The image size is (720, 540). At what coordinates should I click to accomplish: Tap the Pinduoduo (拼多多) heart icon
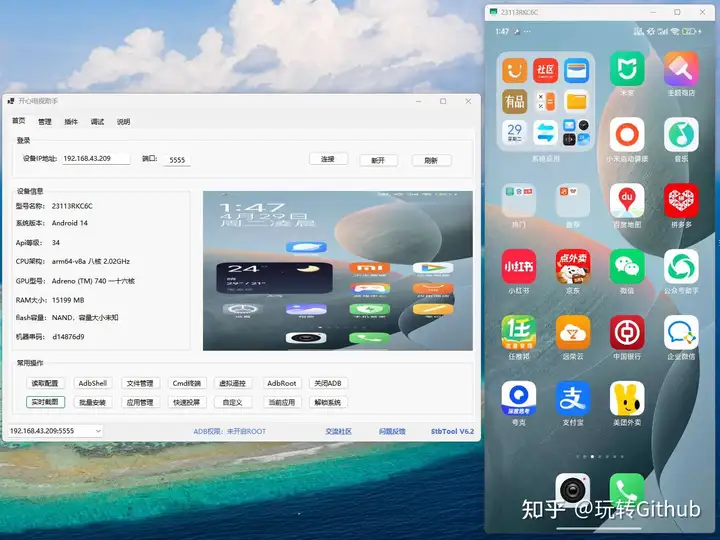click(x=681, y=200)
